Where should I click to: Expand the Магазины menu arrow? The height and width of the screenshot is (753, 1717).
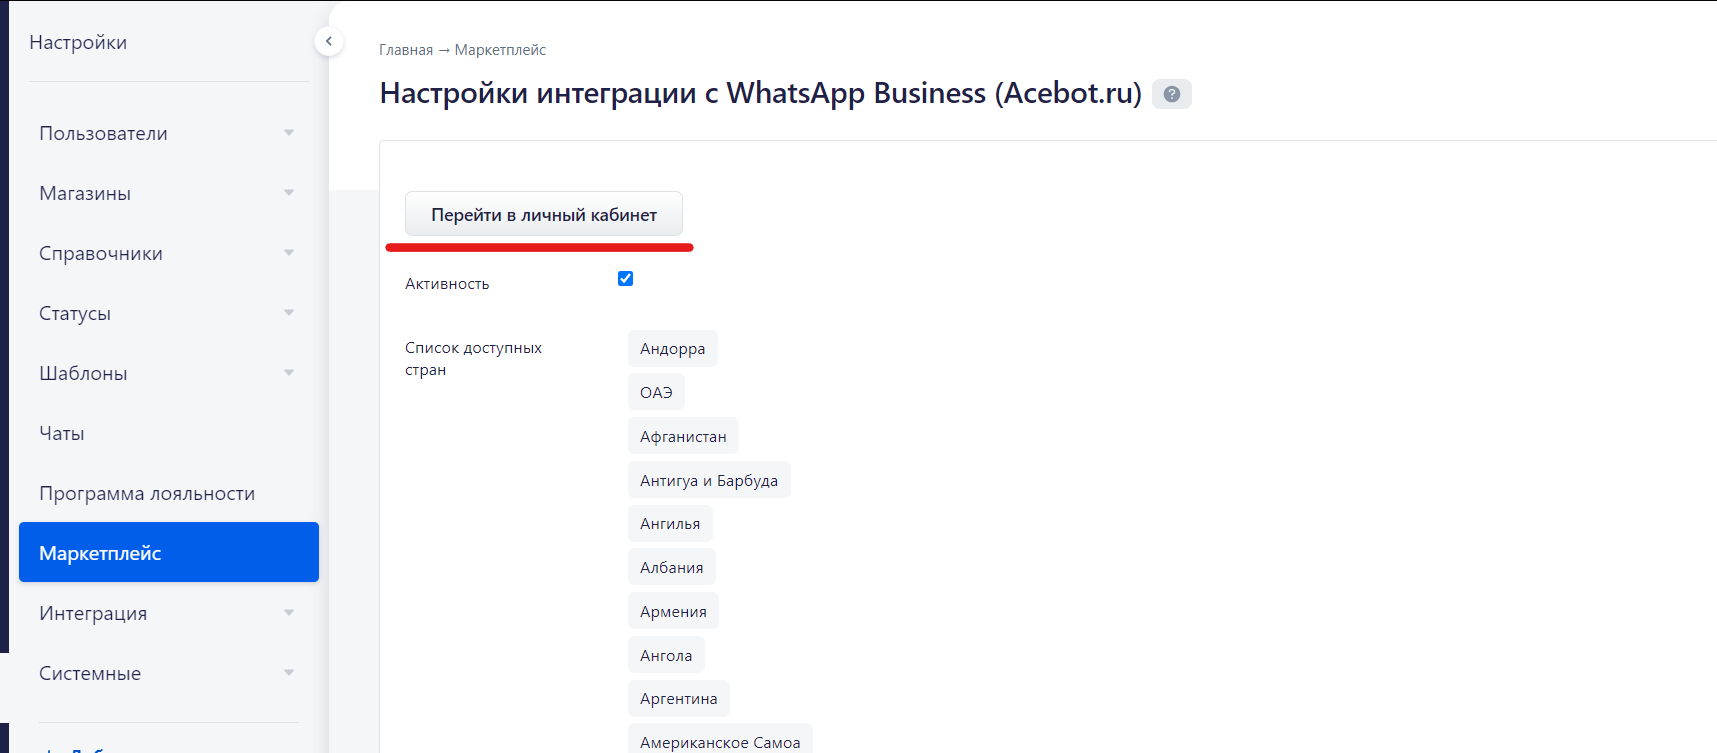tap(289, 193)
